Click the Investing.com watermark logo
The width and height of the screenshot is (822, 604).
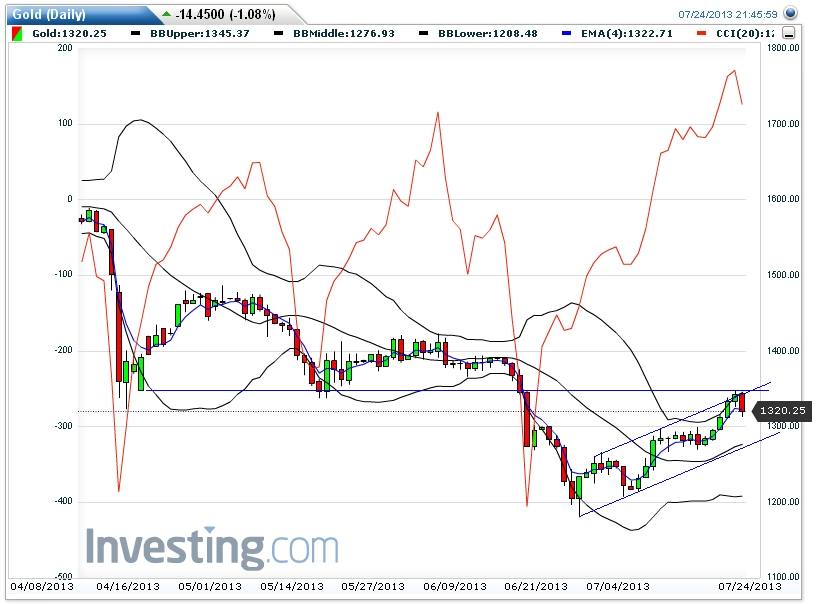pos(212,548)
